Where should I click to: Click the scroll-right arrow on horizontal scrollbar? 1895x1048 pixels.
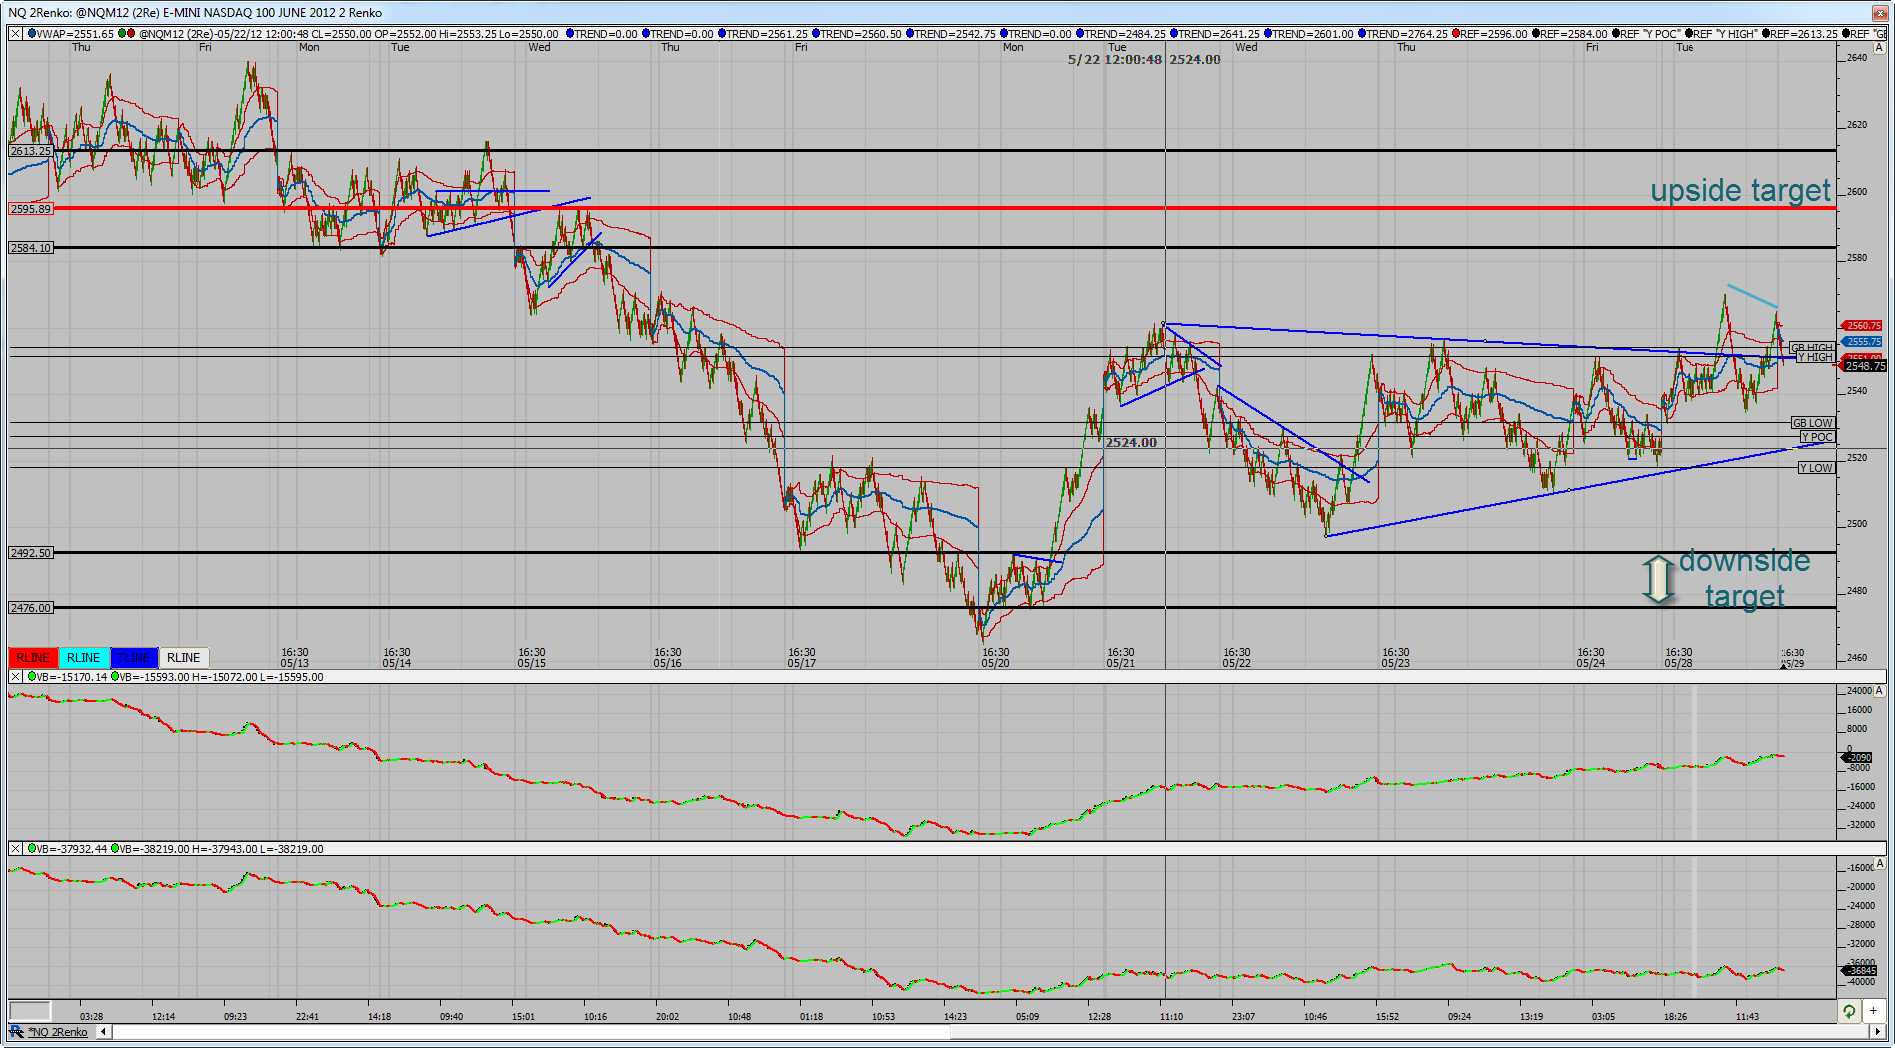pyautogui.click(x=1877, y=1031)
